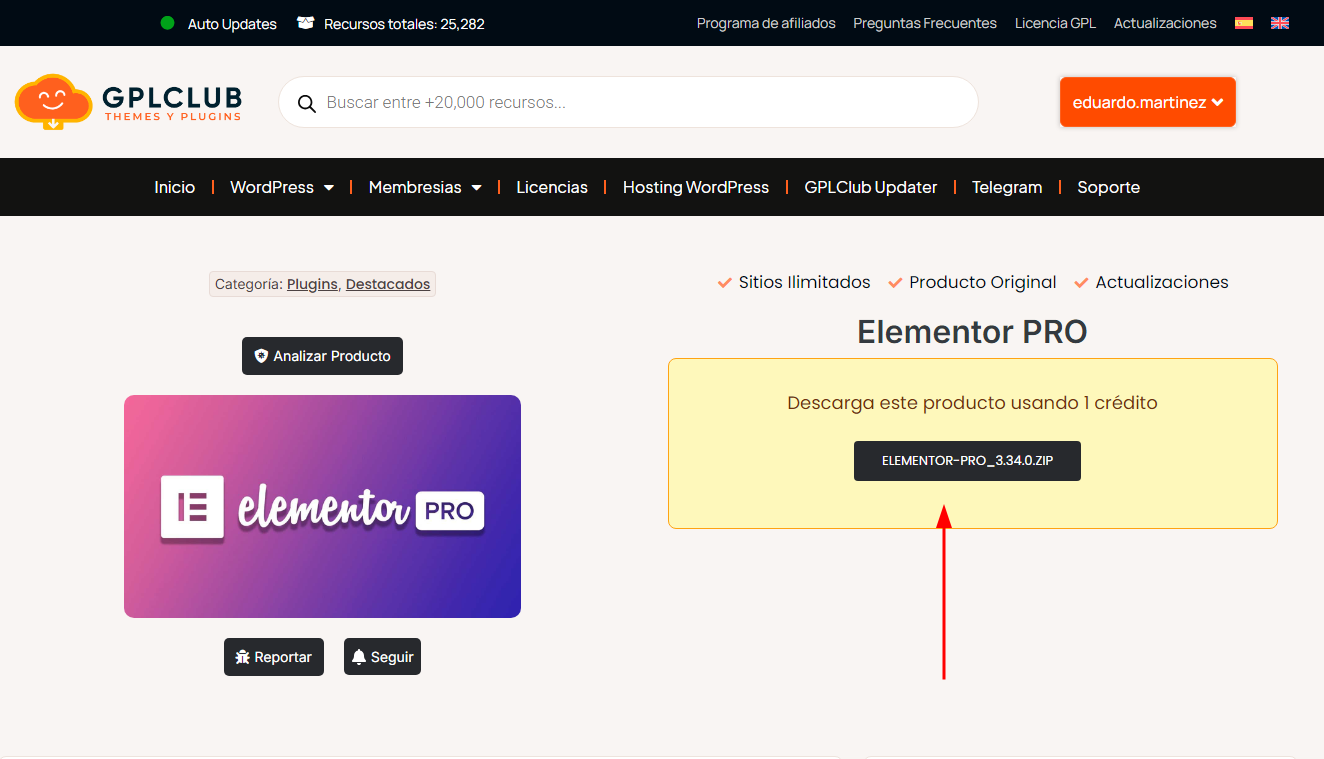The height and width of the screenshot is (759, 1324).
Task: Switch site language to Spanish flag
Action: pyautogui.click(x=1244, y=23)
